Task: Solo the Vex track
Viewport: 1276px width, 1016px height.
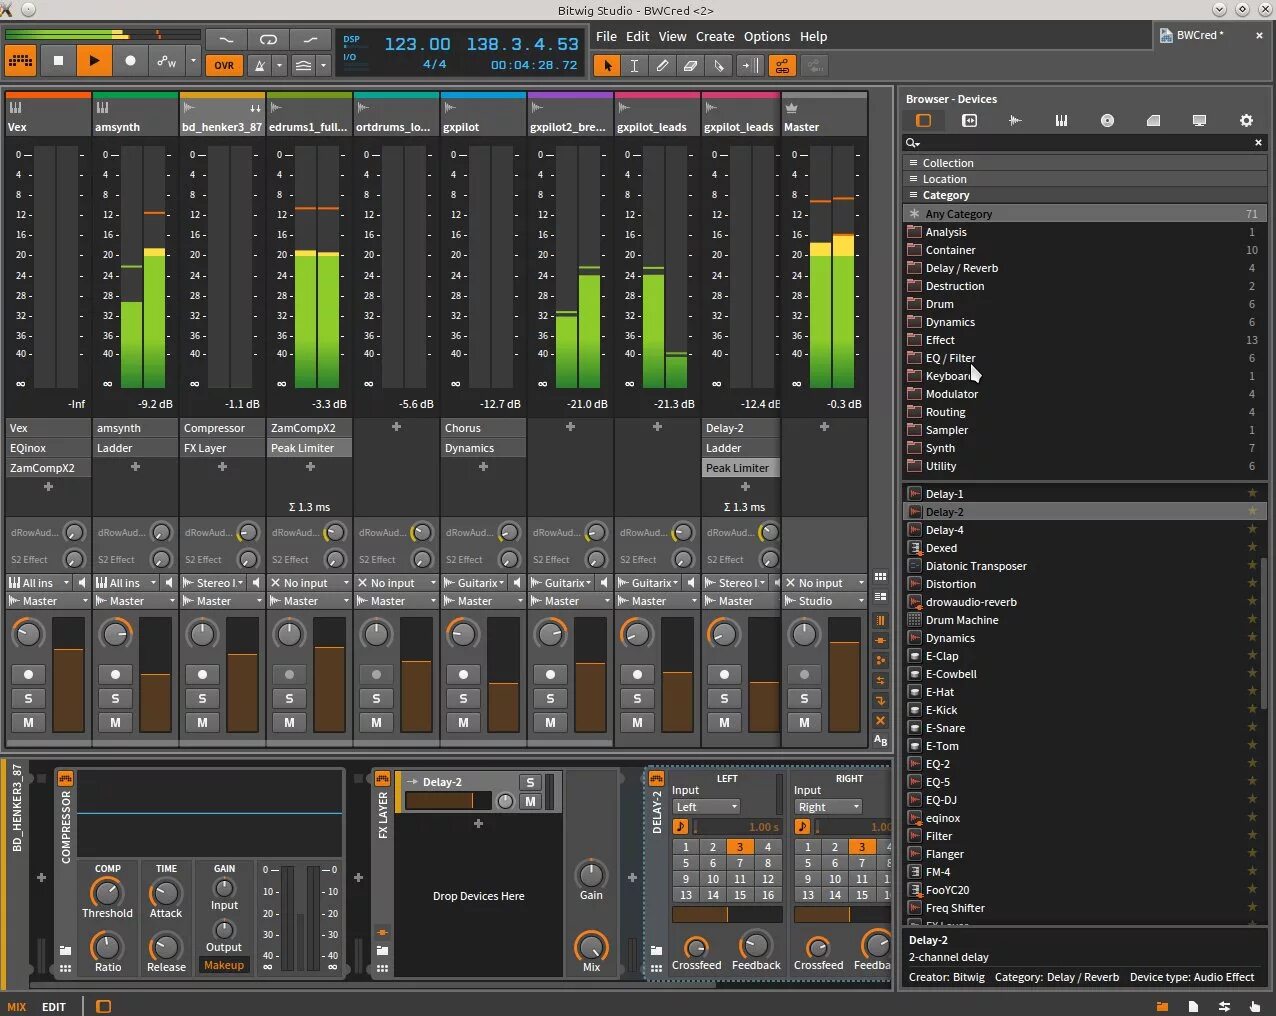Action: tap(28, 698)
